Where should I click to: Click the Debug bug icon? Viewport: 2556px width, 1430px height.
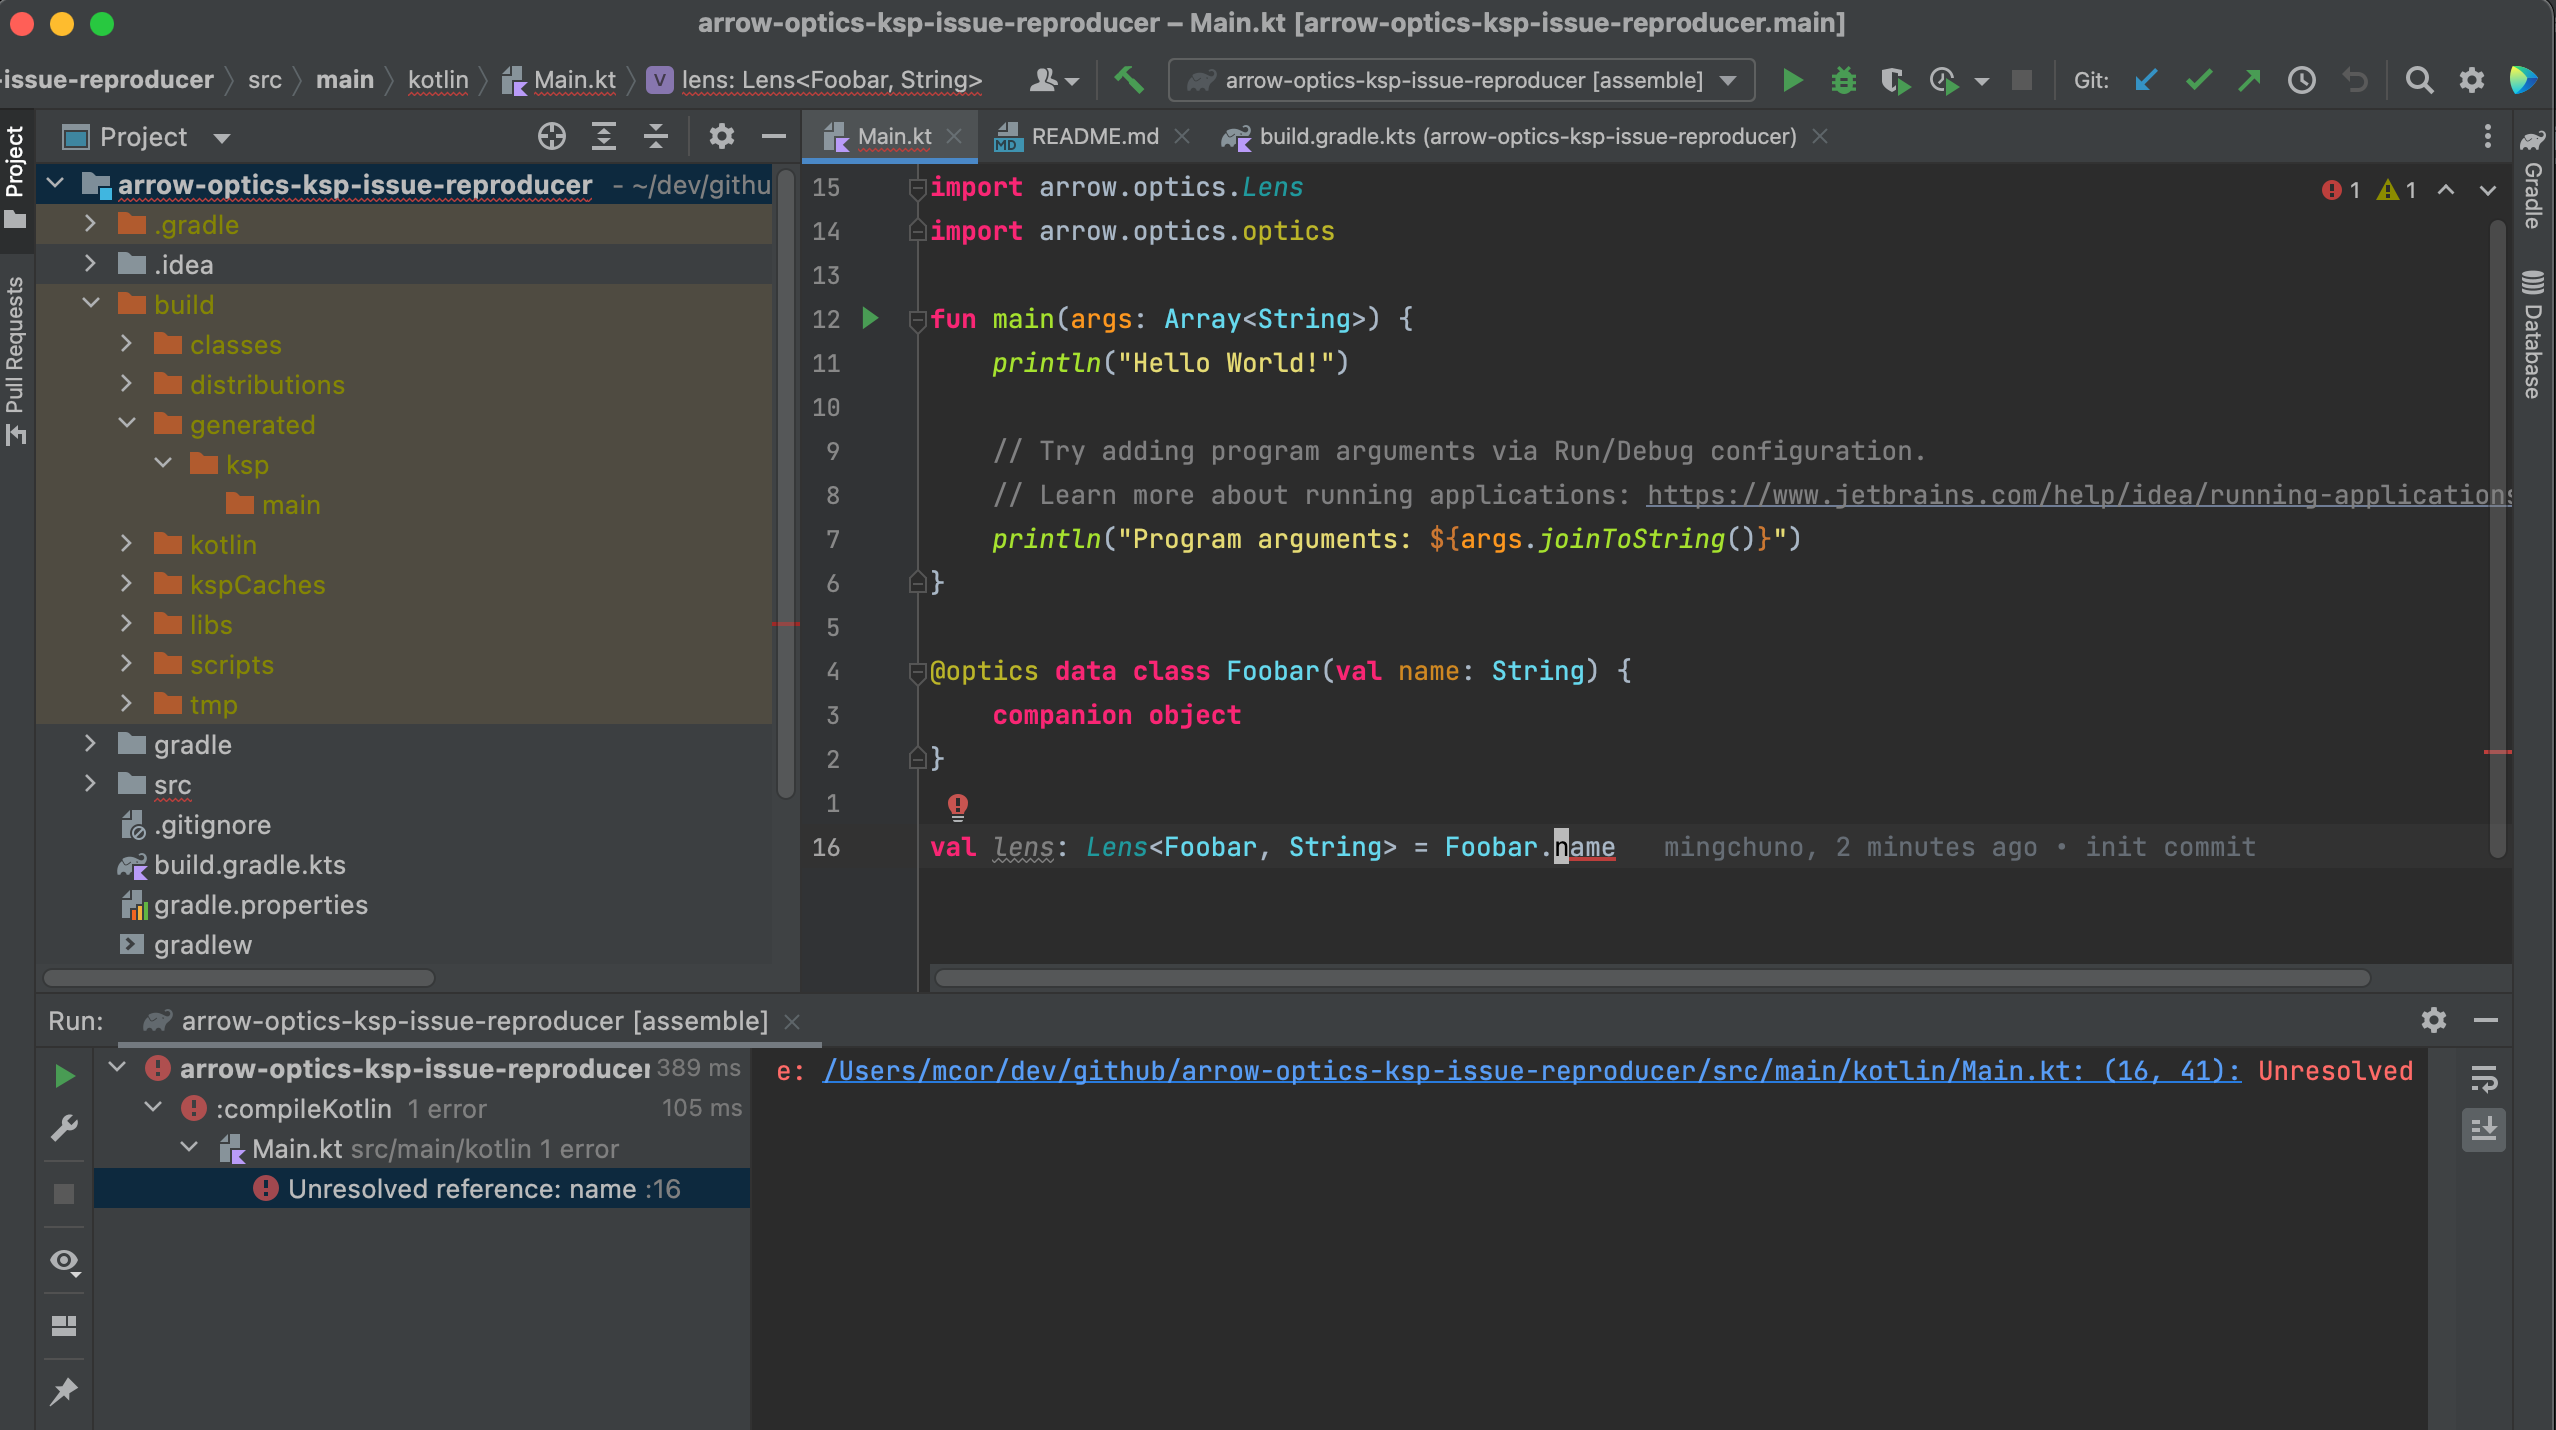1843,80
